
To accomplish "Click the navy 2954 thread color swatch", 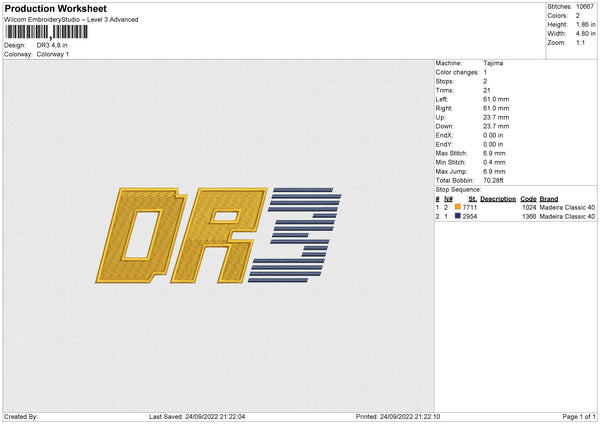I will (458, 216).
